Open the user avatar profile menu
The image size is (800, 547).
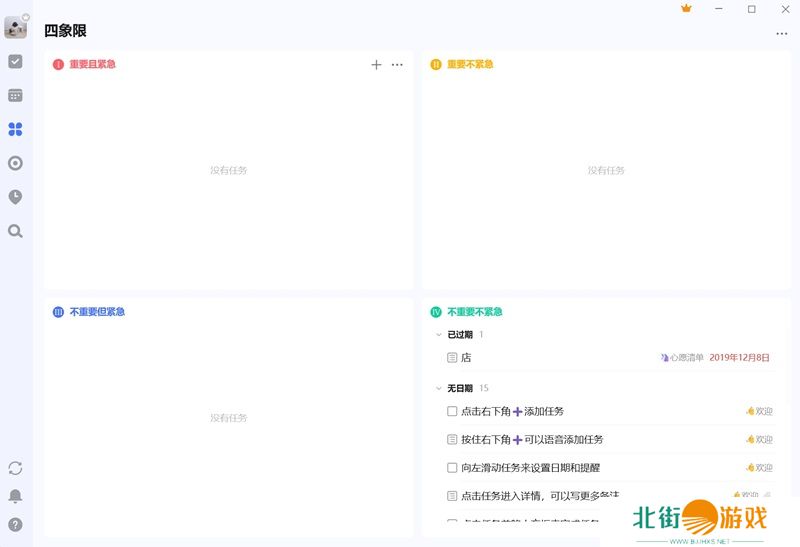15,27
